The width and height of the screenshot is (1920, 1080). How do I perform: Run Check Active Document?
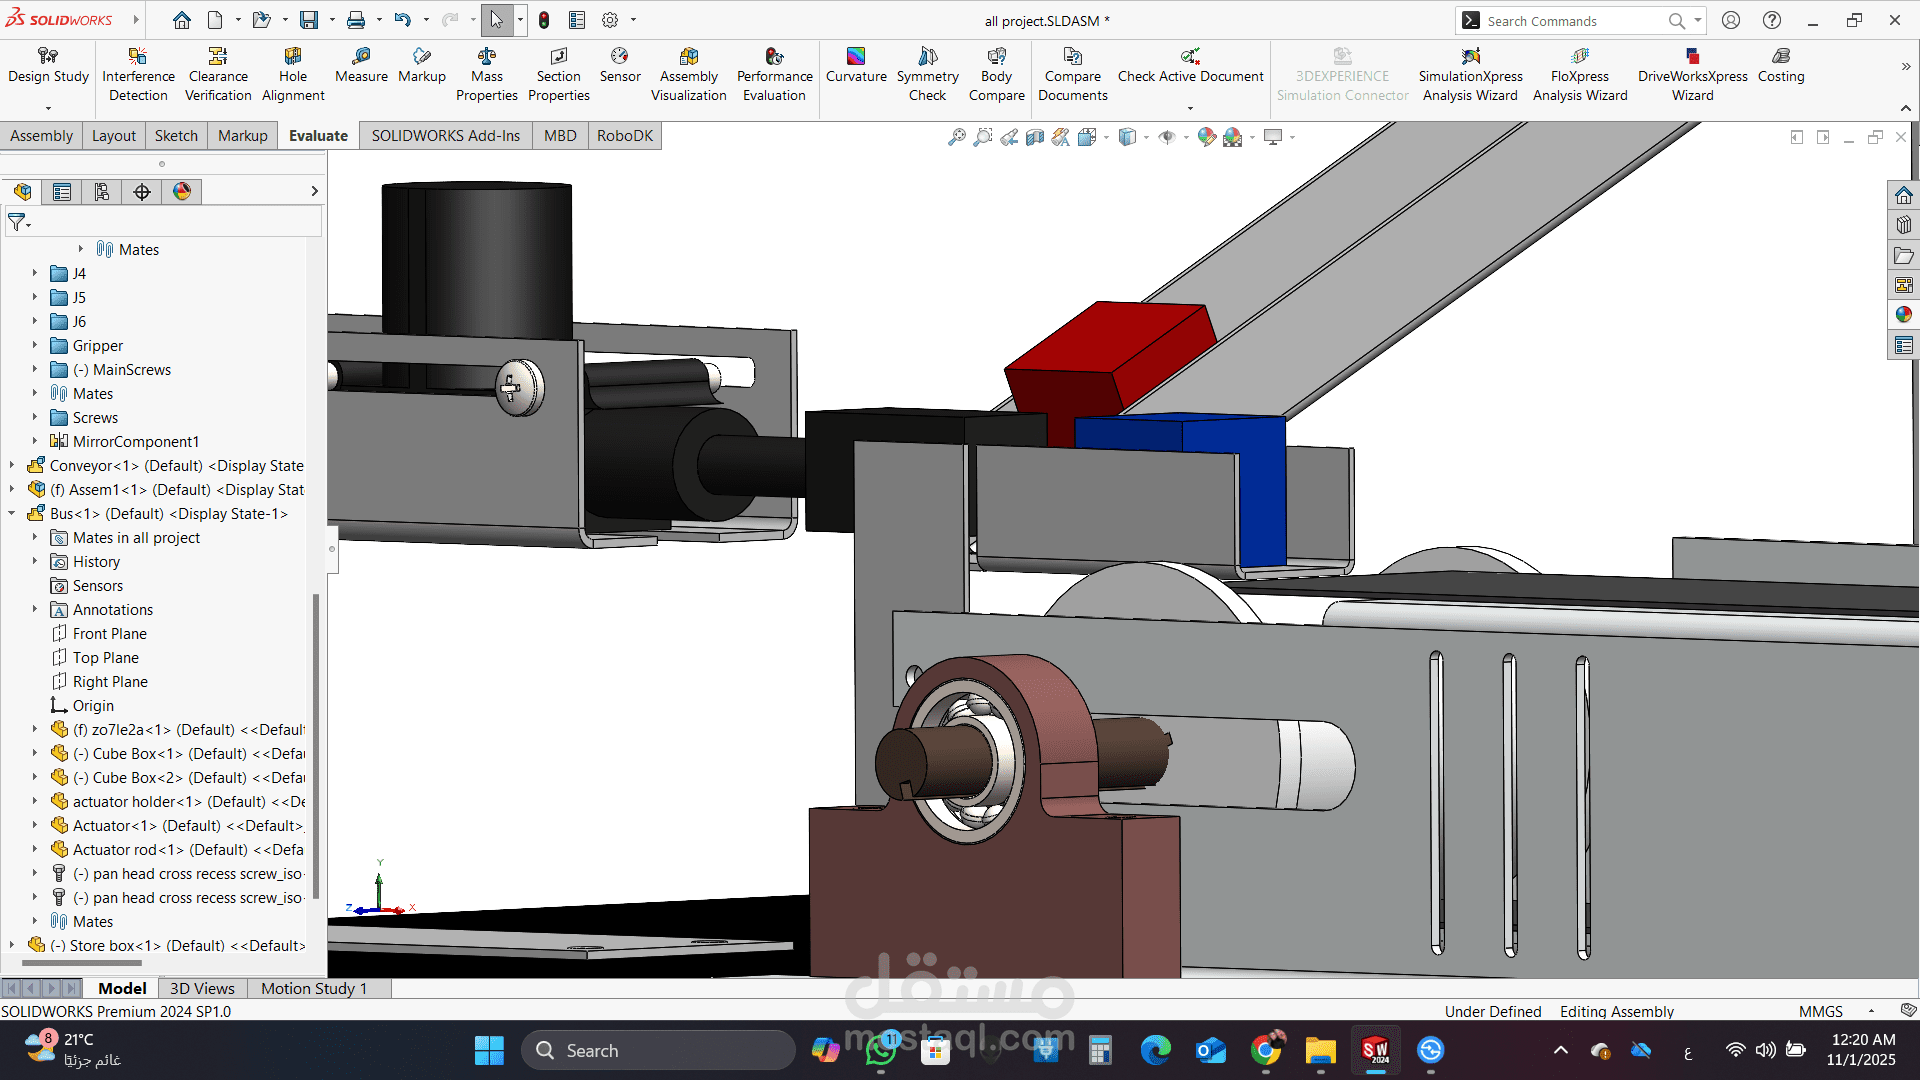click(x=1190, y=66)
